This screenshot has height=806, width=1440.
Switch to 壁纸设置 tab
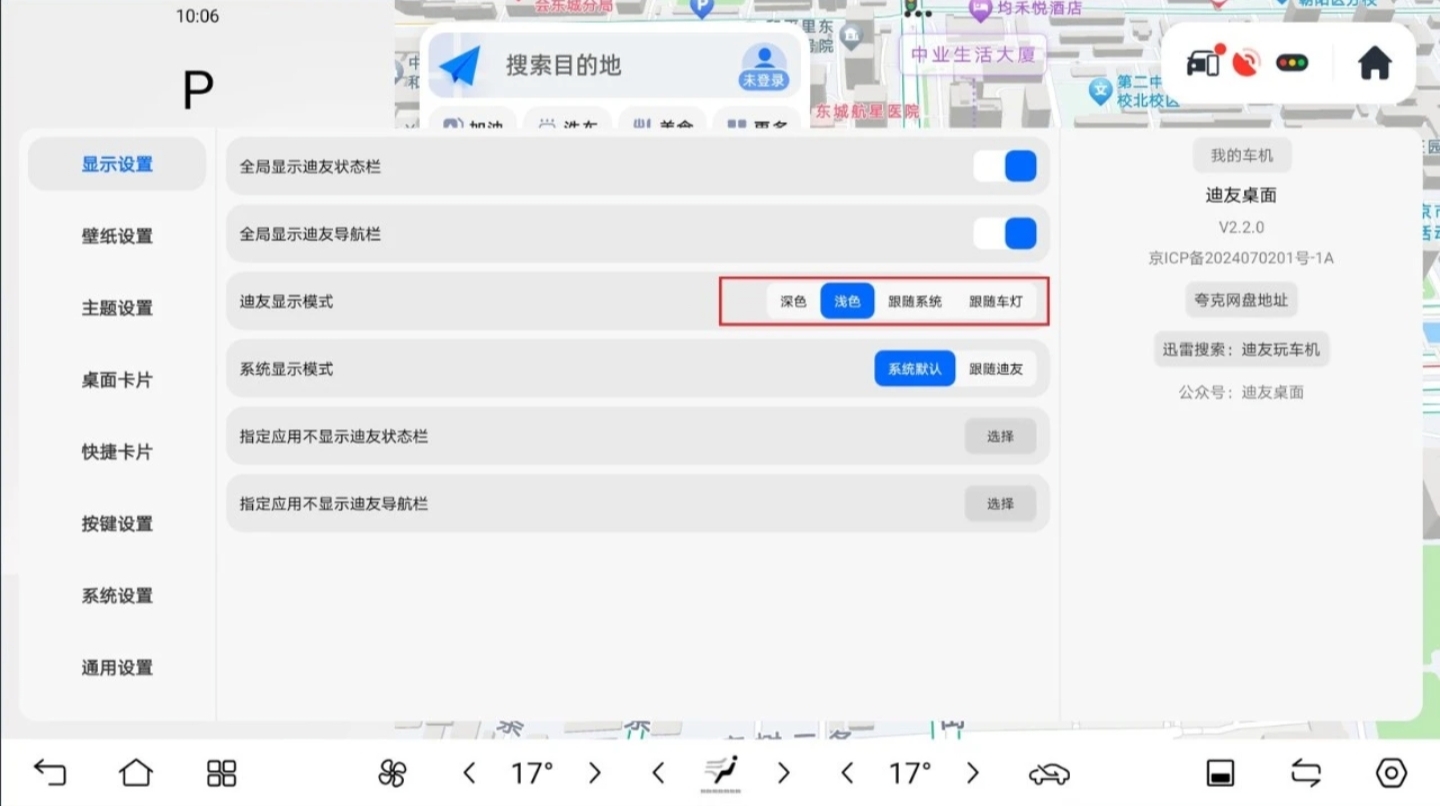click(117, 236)
